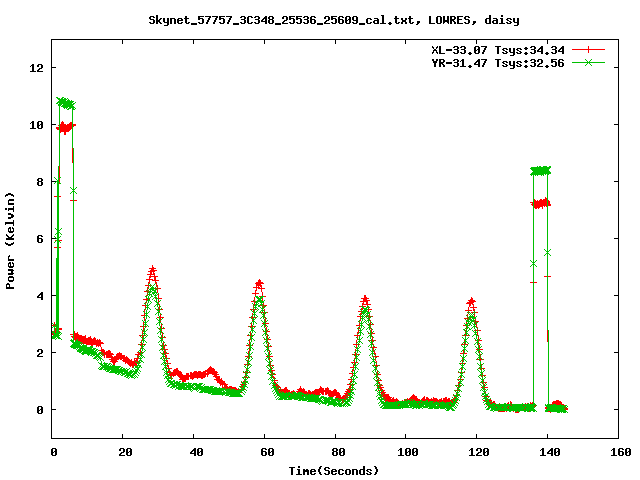
Task: Click the top of the red peak near 28 seconds
Action: tap(152, 269)
